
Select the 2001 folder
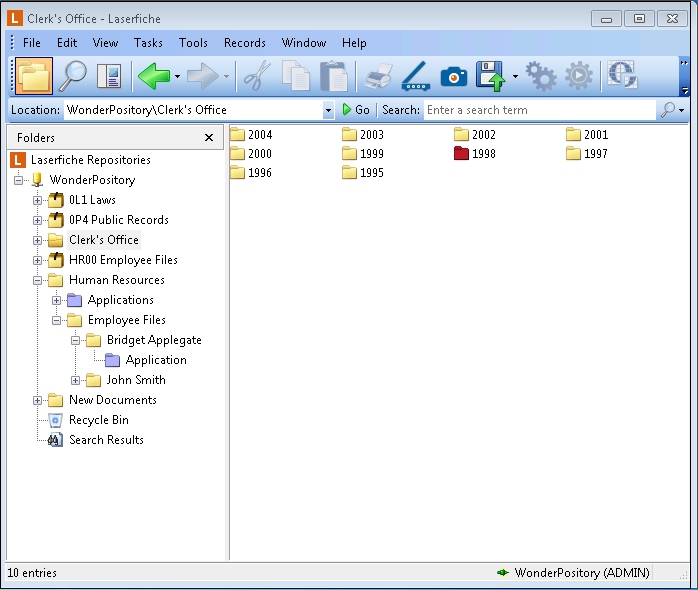[587, 134]
